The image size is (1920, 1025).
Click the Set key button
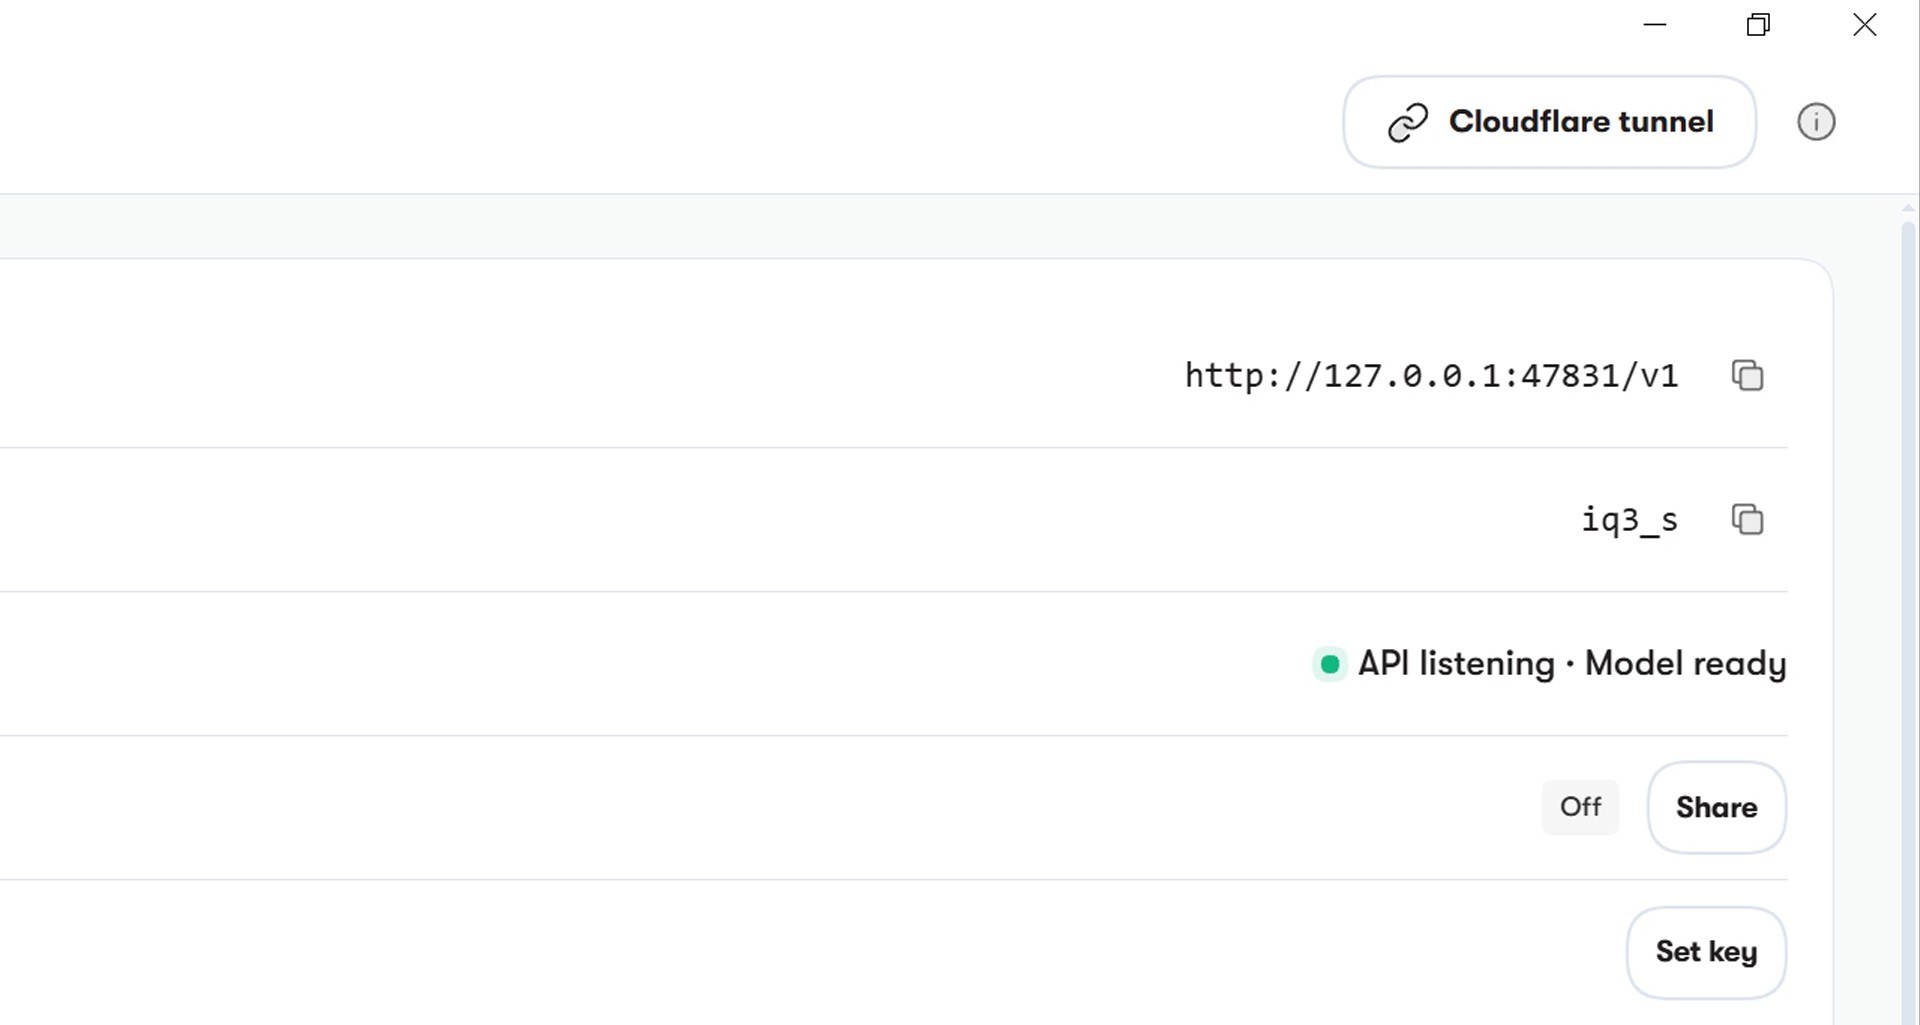[x=1706, y=952]
